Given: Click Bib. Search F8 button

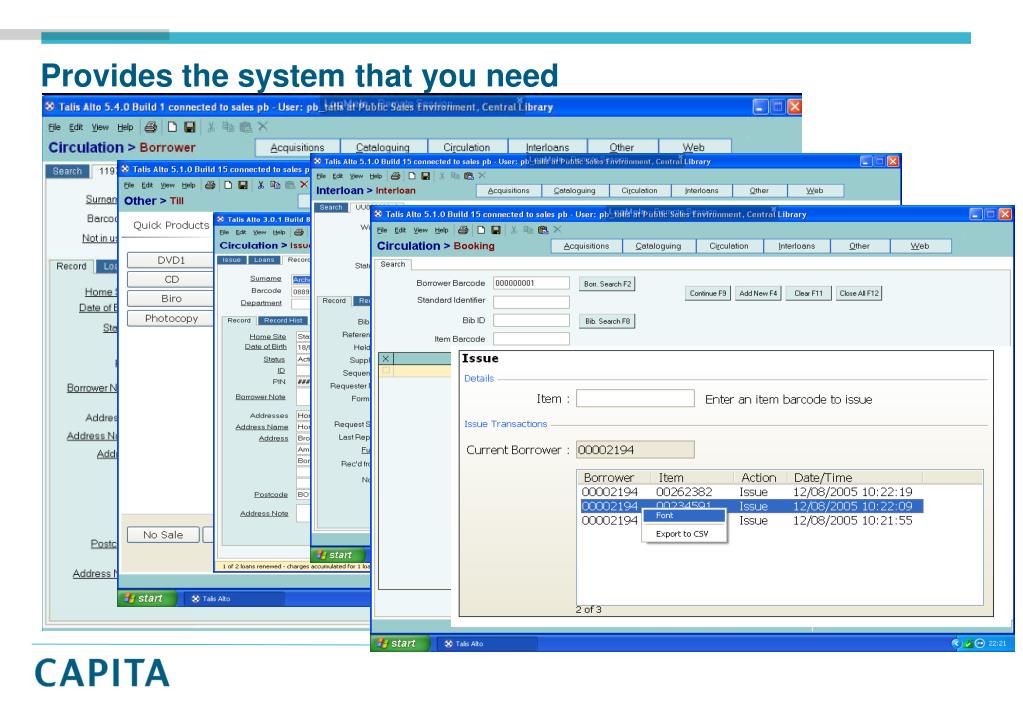Looking at the screenshot, I should point(607,321).
